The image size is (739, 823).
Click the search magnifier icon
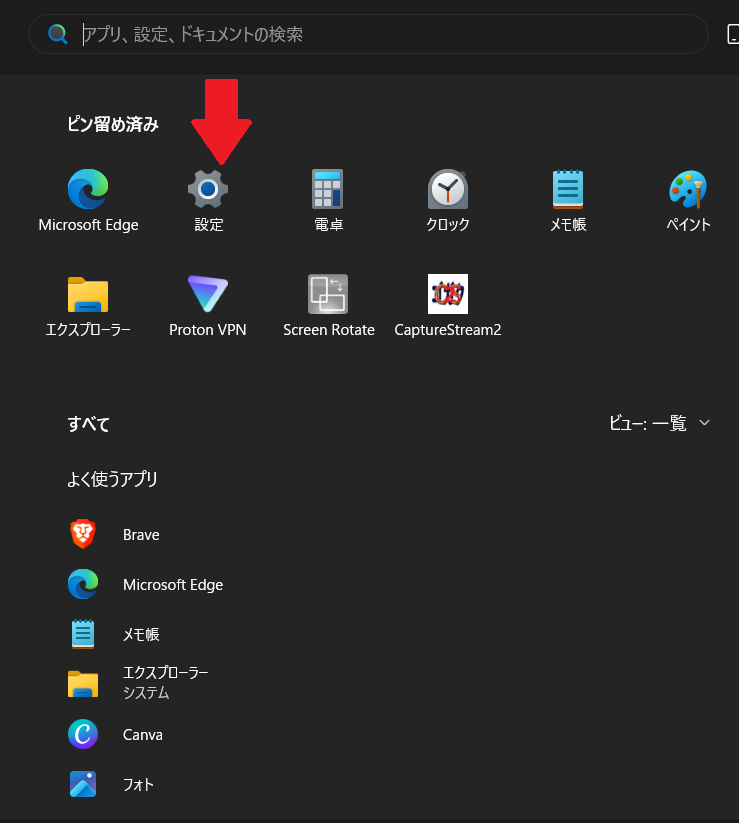point(57,34)
